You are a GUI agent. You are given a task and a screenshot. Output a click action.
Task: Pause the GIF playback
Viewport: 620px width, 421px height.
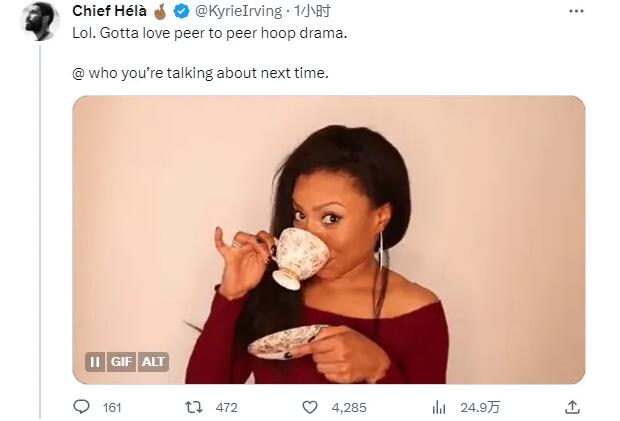94,361
